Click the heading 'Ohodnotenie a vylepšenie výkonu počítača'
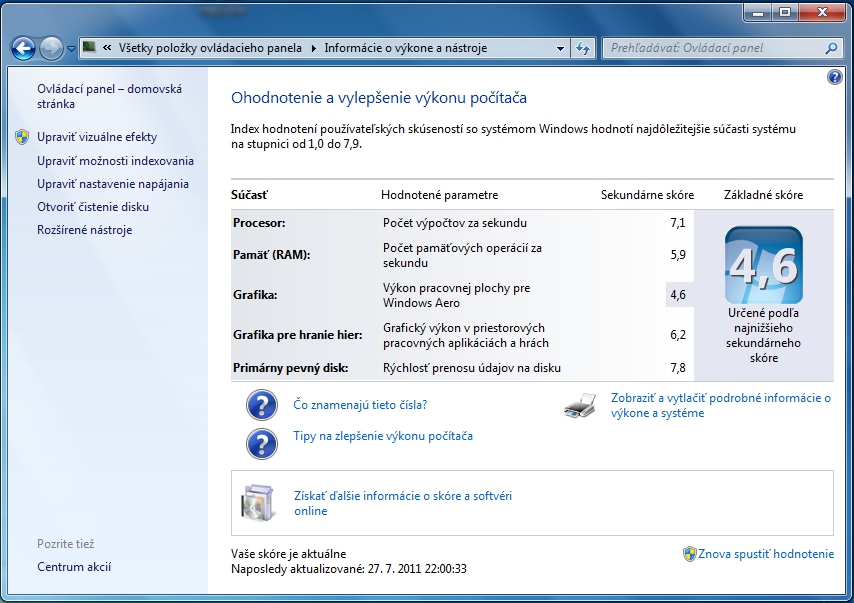 379,98
